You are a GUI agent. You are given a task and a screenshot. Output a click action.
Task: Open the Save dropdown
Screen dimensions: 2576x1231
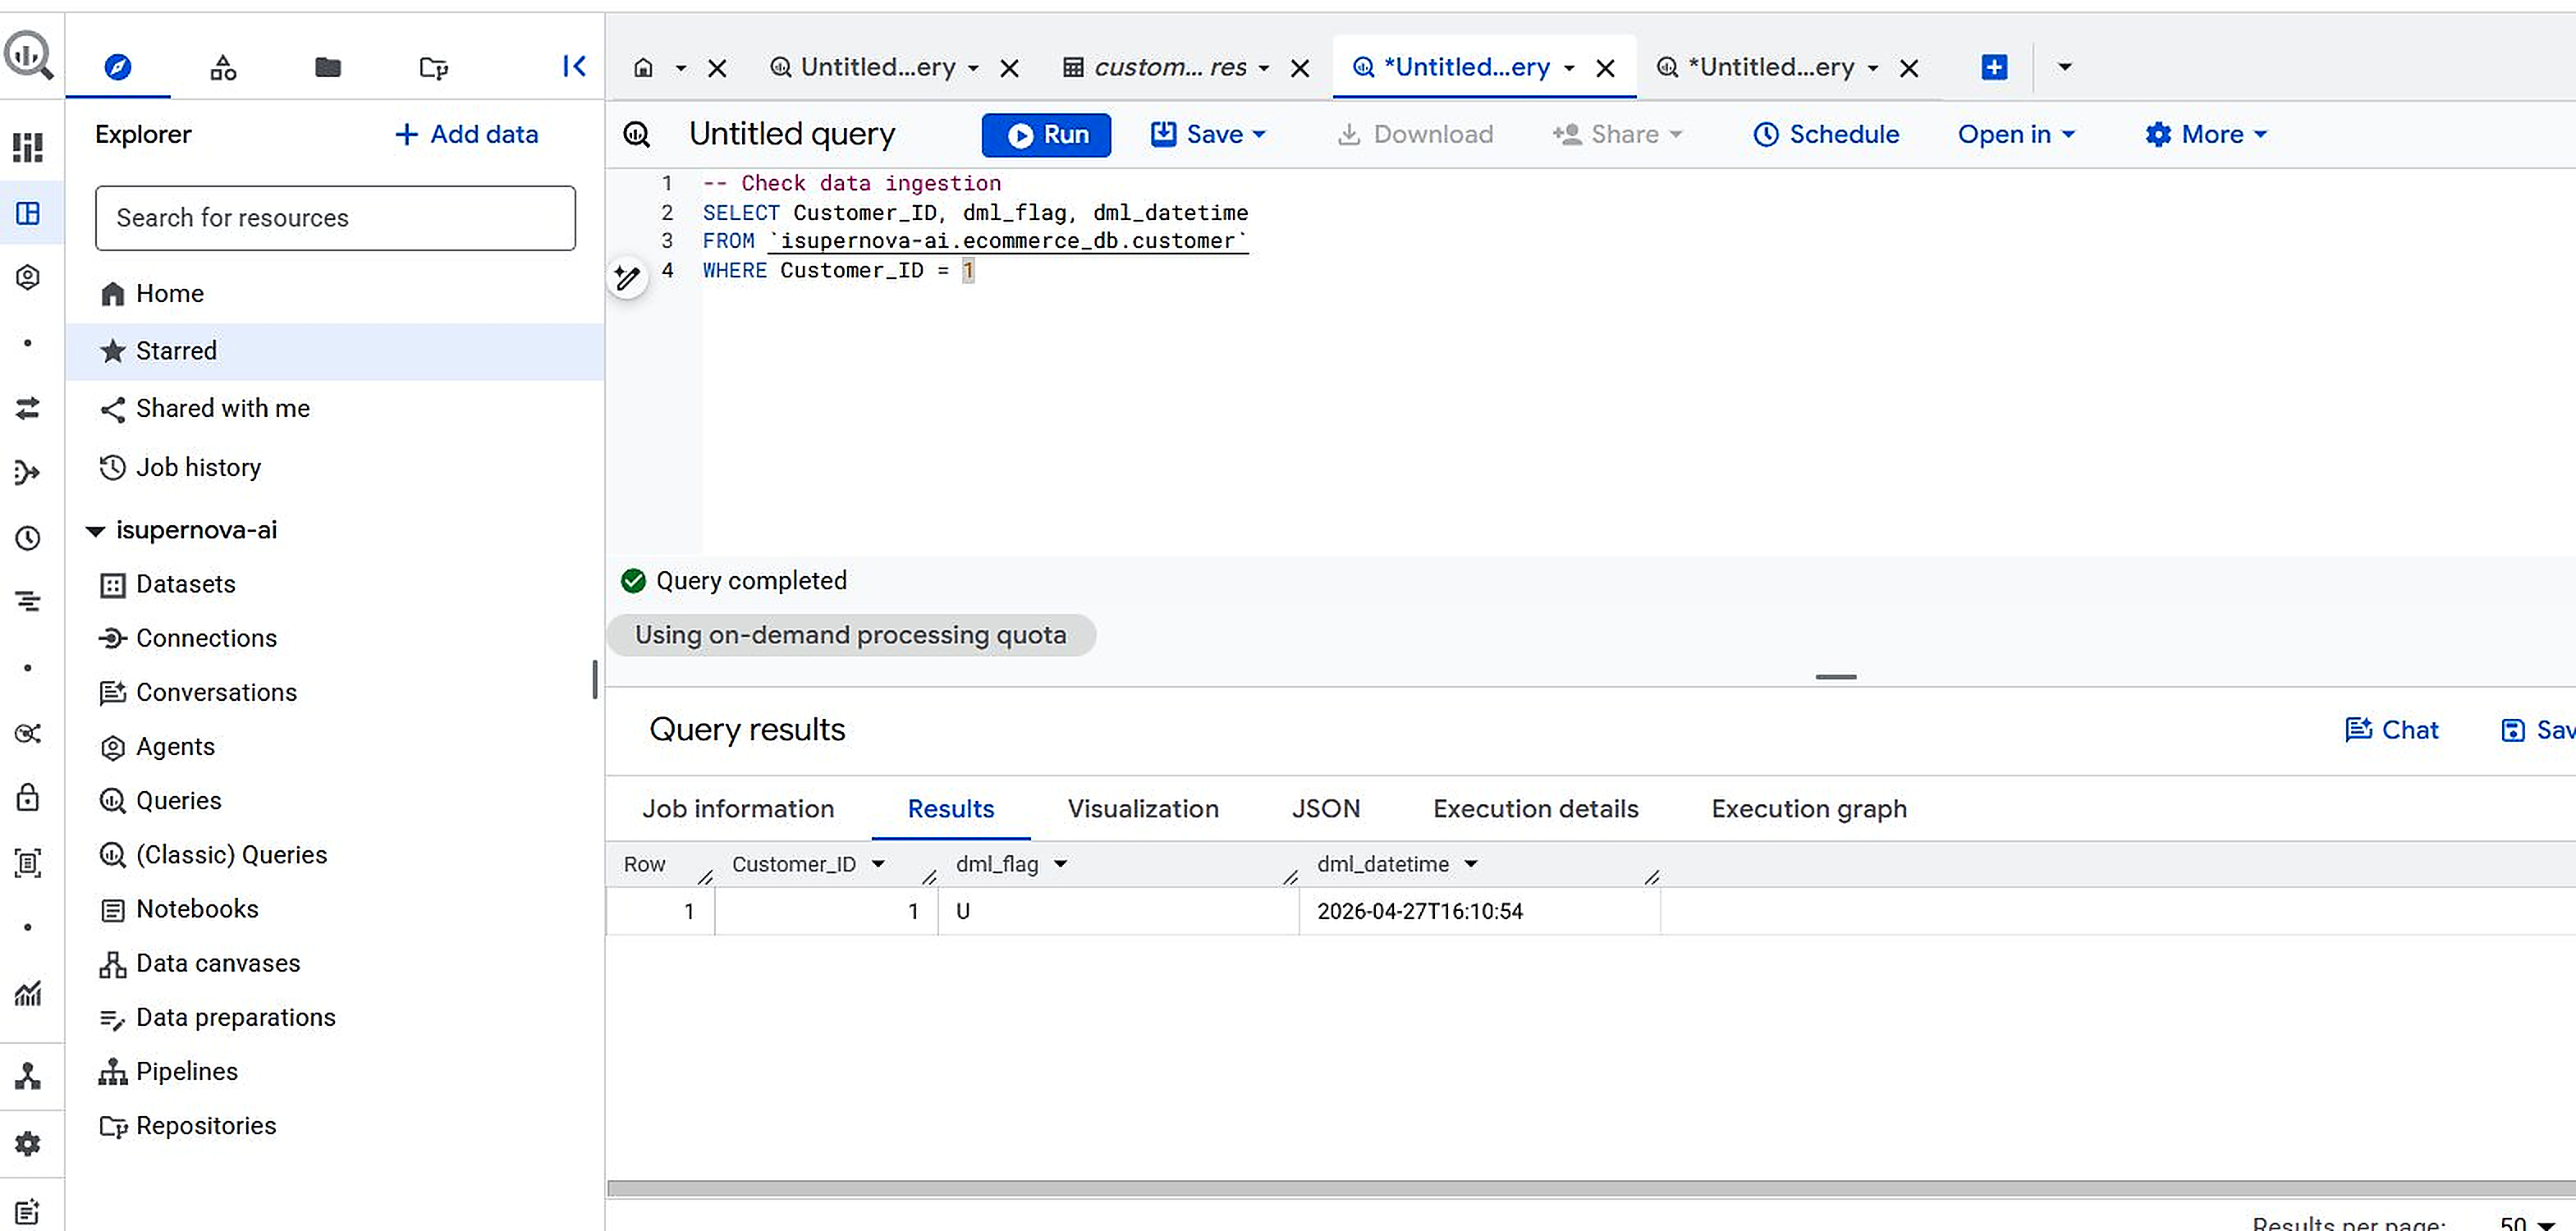[1208, 134]
